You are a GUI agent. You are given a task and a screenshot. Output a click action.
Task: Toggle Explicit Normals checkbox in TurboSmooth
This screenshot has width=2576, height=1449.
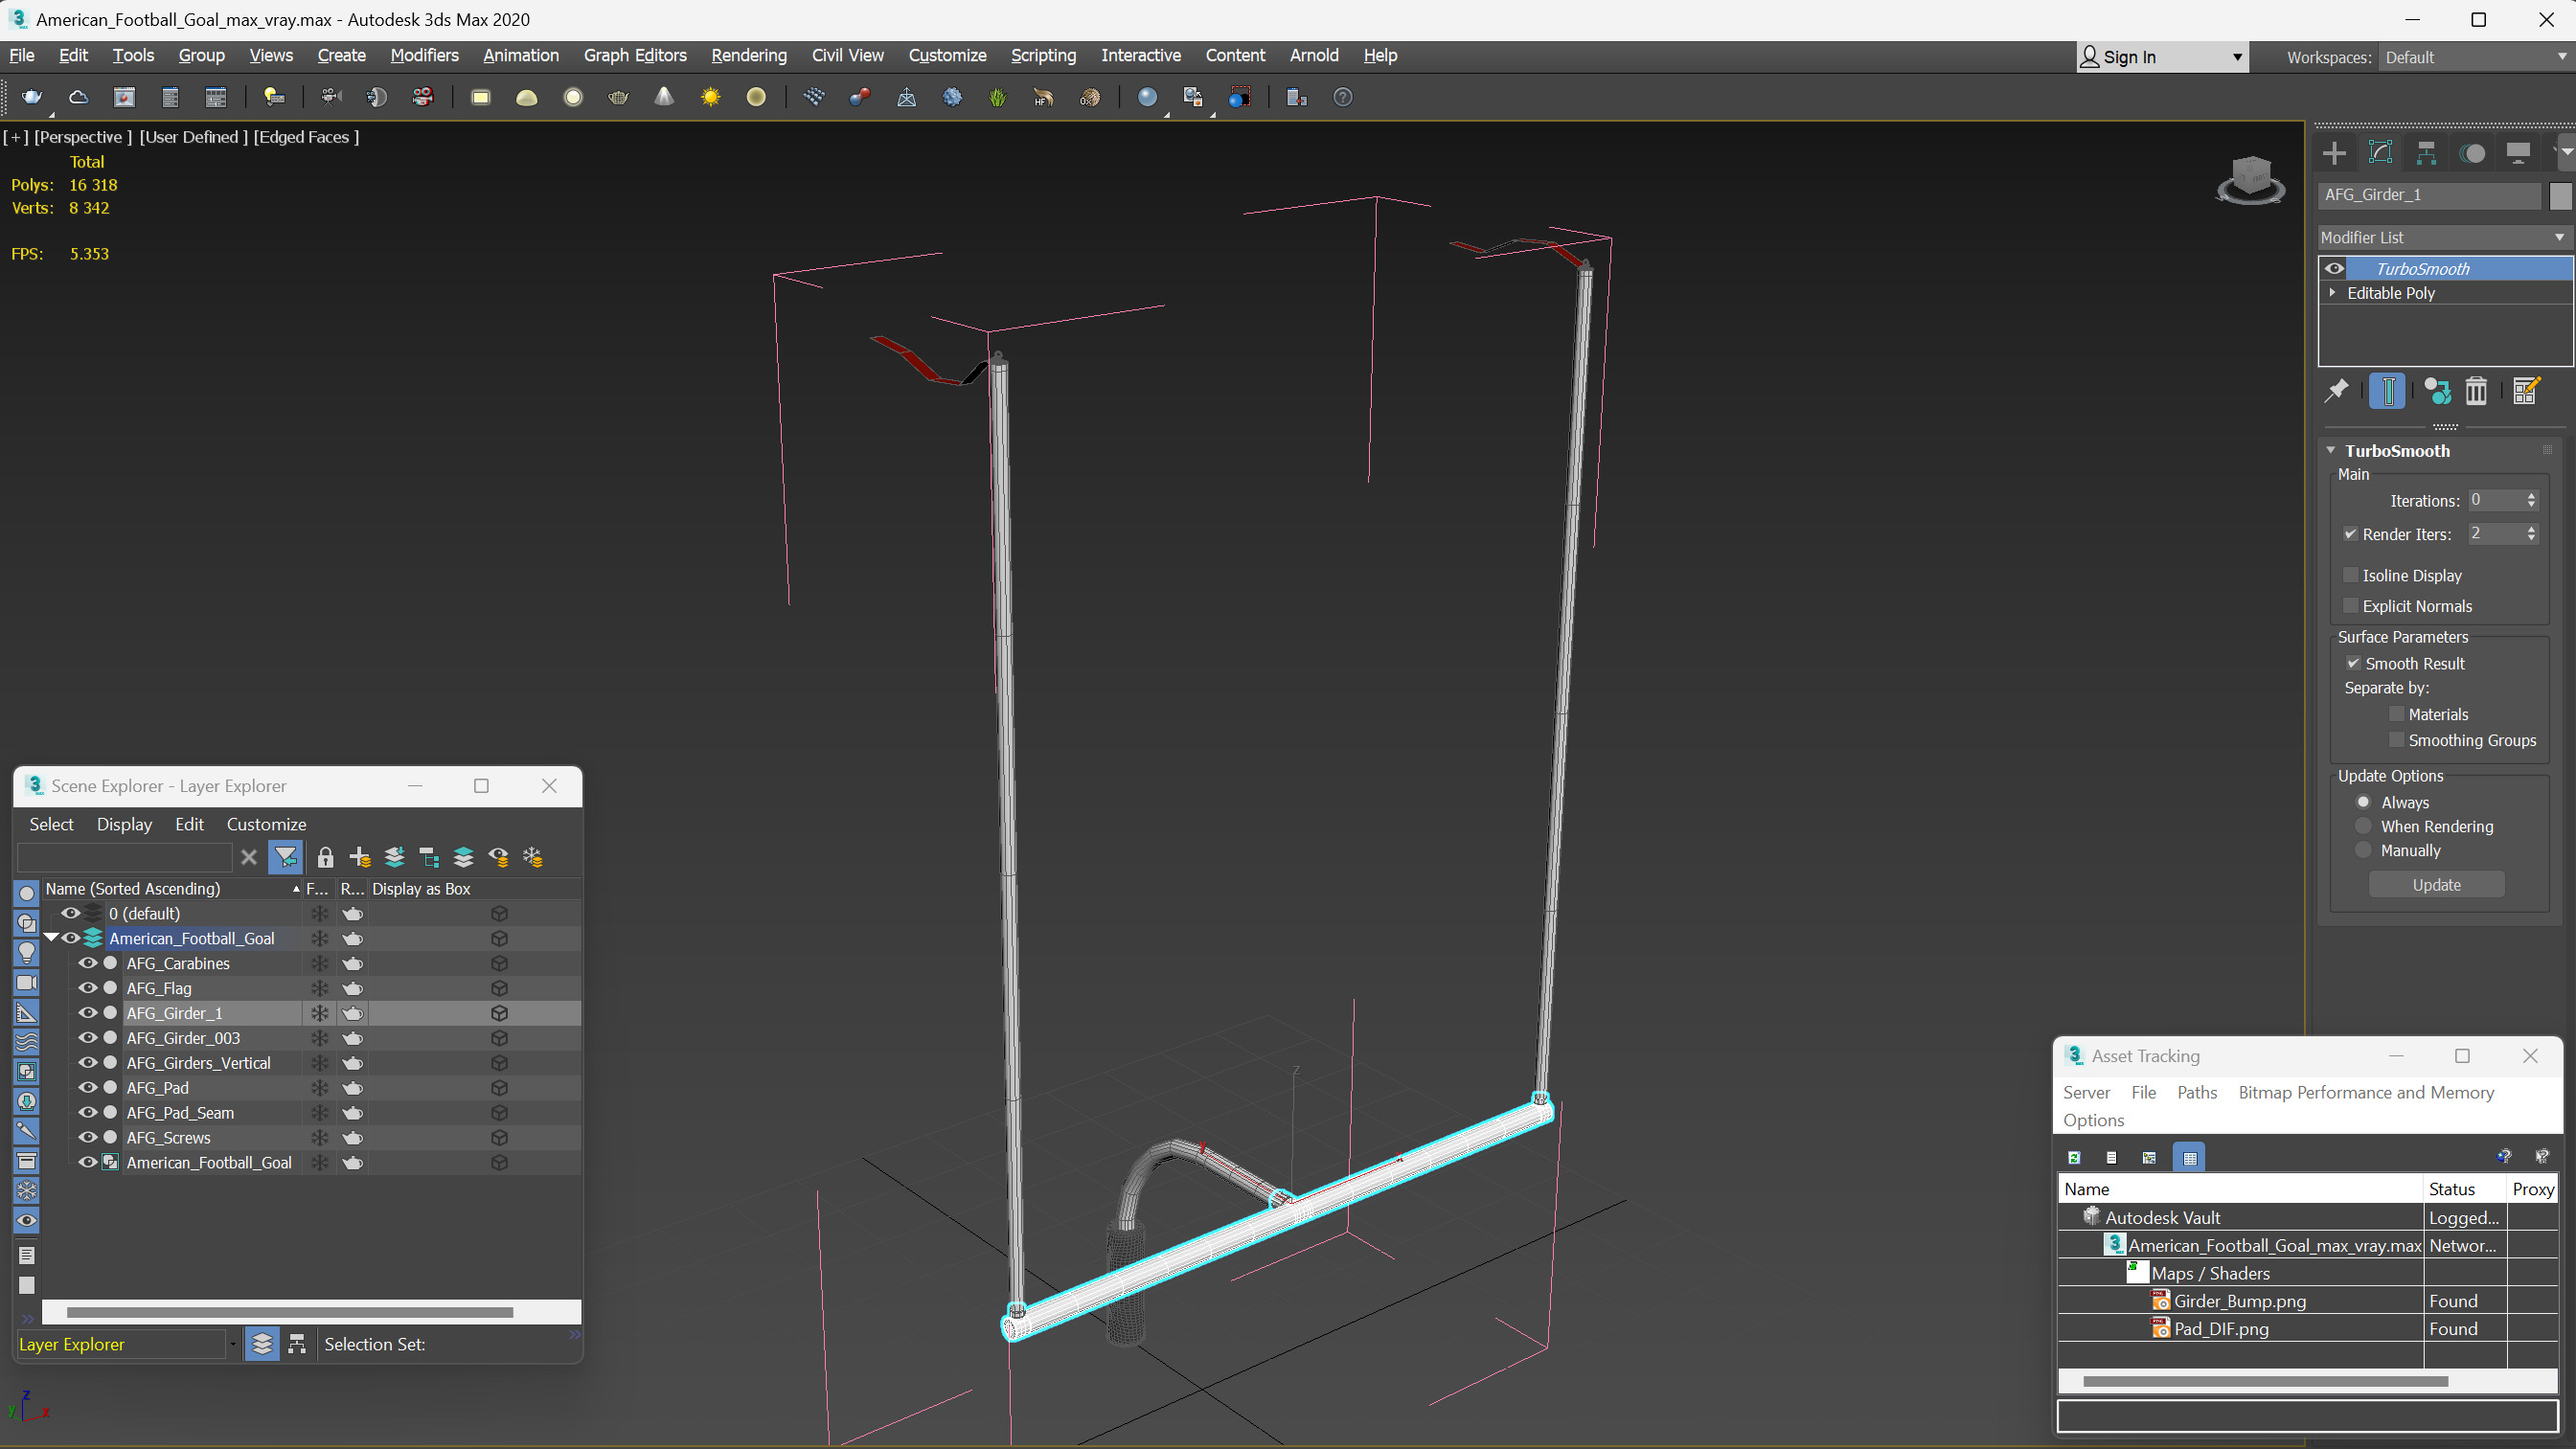coord(2350,605)
